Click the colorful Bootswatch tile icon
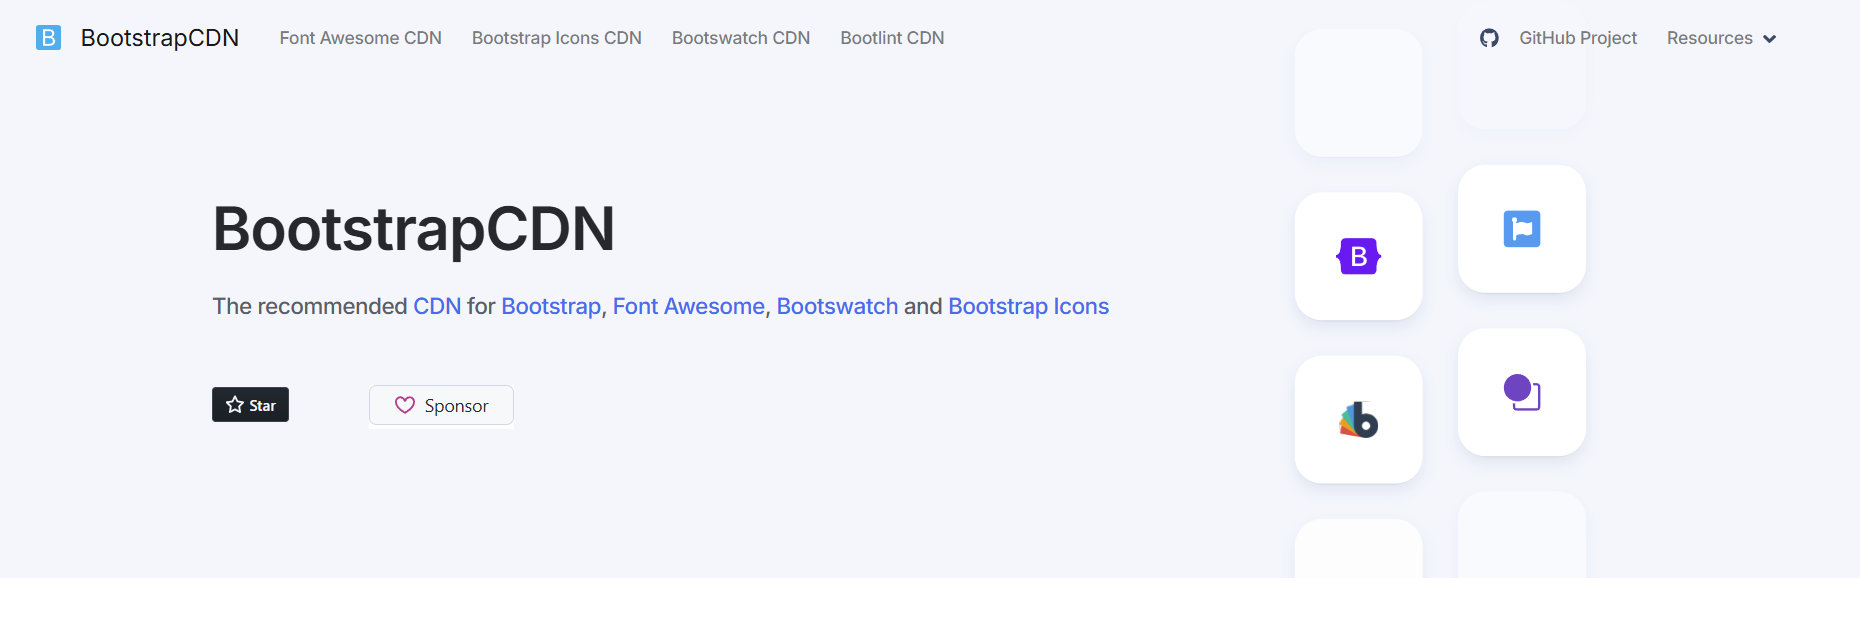Viewport: 1860px width, 623px height. pos(1358,419)
